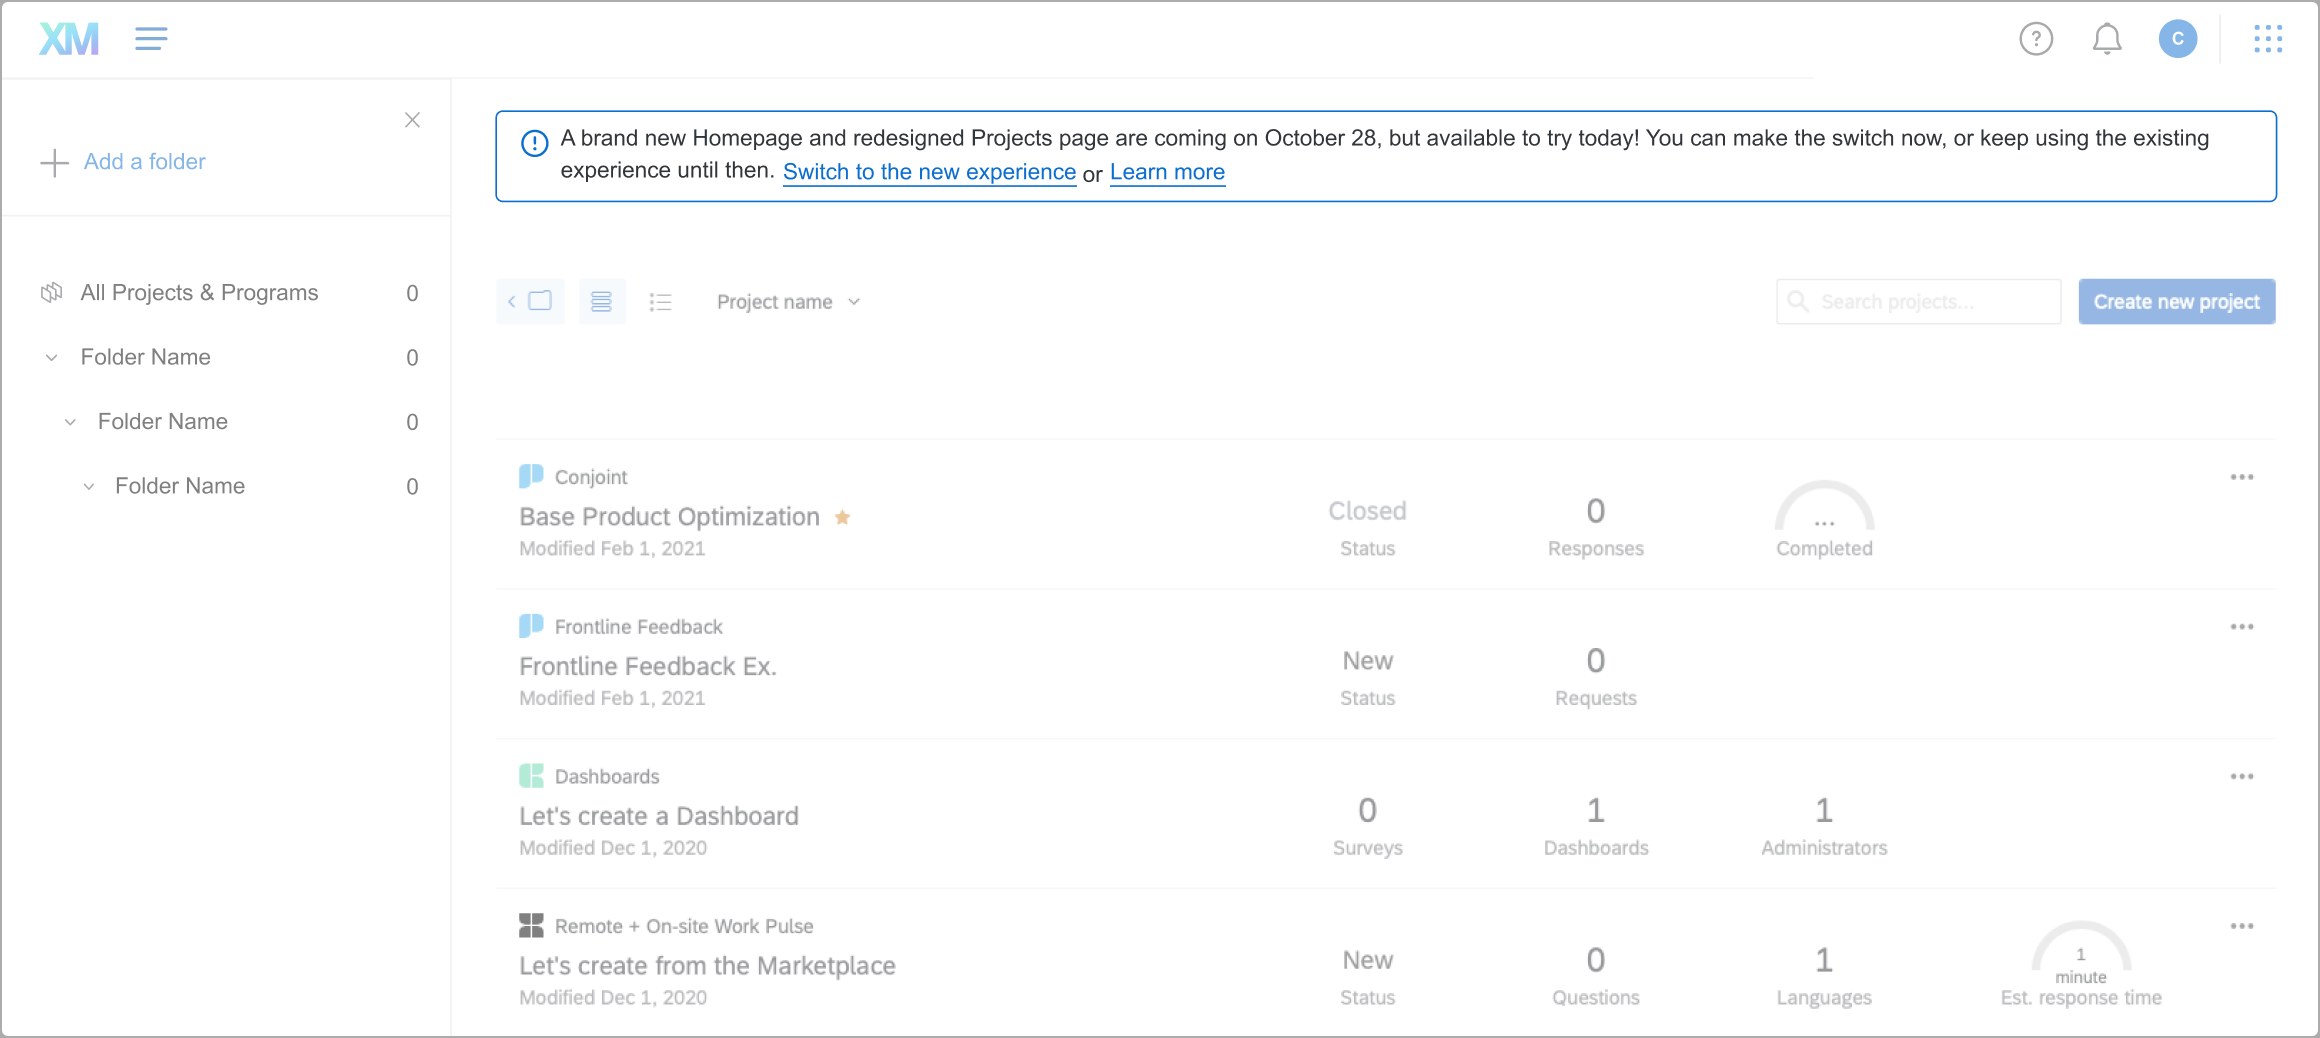This screenshot has width=2320, height=1038.
Task: Open the account avatar labeled C
Action: pos(2178,39)
